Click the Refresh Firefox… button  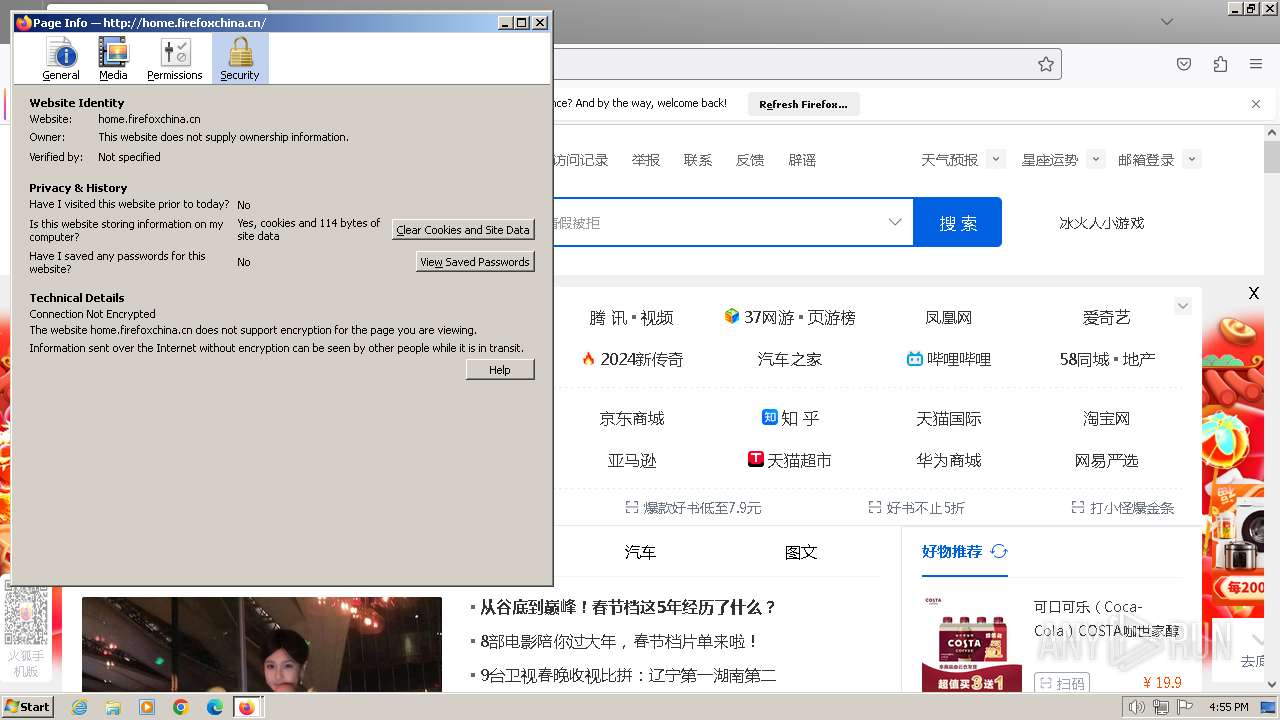[803, 104]
